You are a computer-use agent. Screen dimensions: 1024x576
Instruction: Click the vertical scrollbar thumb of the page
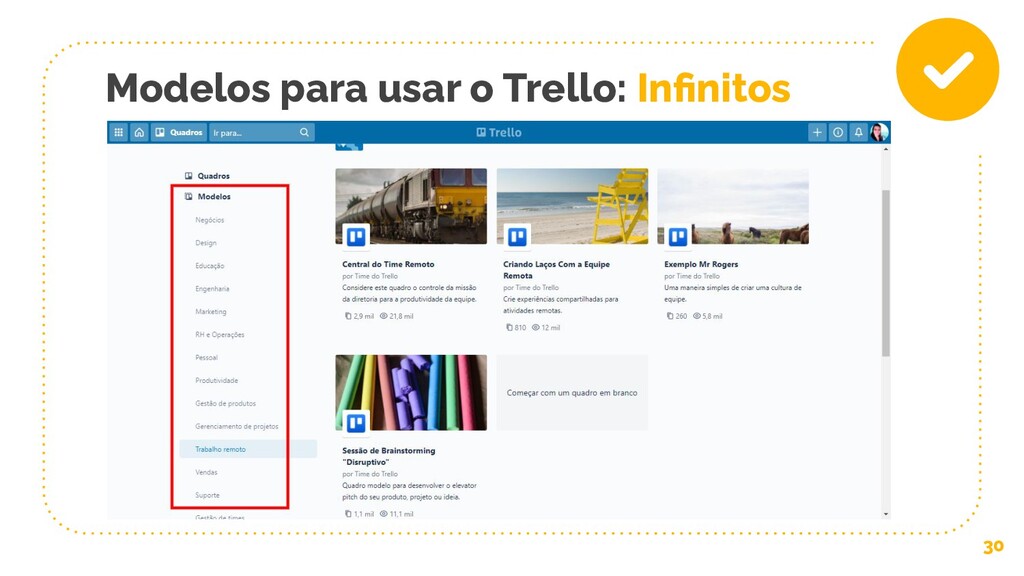(886, 273)
